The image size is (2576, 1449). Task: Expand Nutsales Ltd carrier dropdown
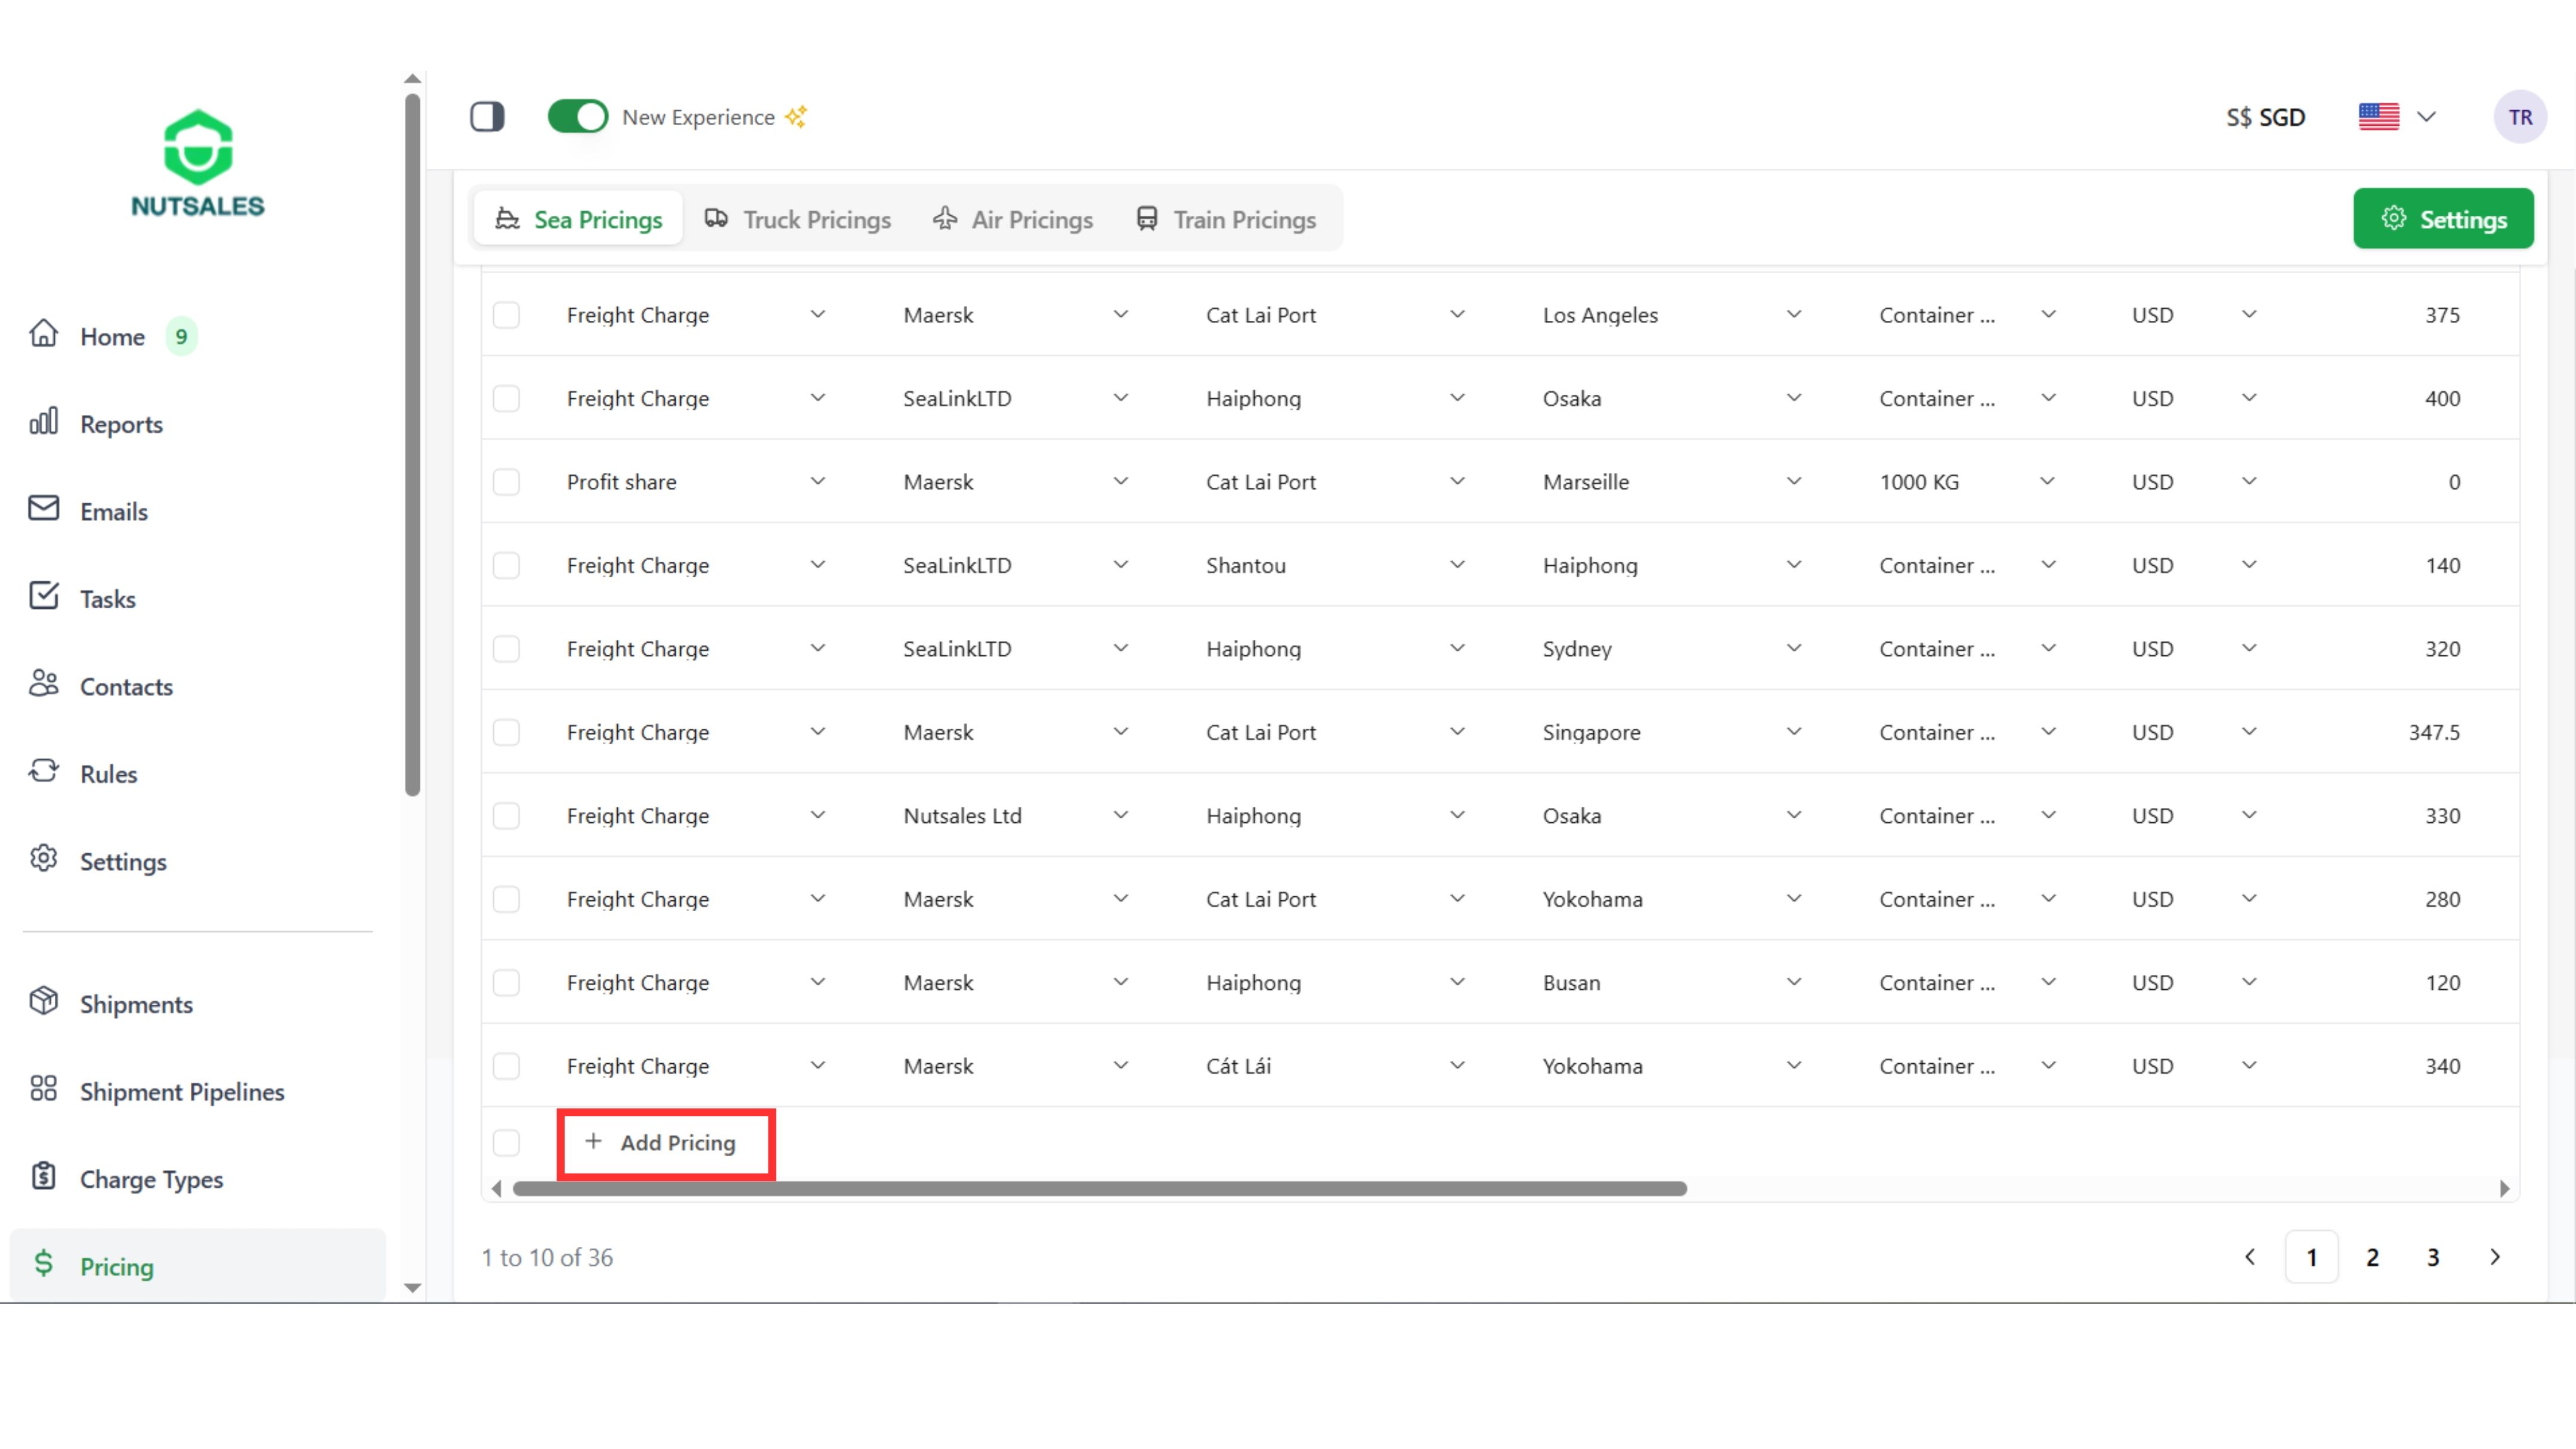[x=1120, y=816]
